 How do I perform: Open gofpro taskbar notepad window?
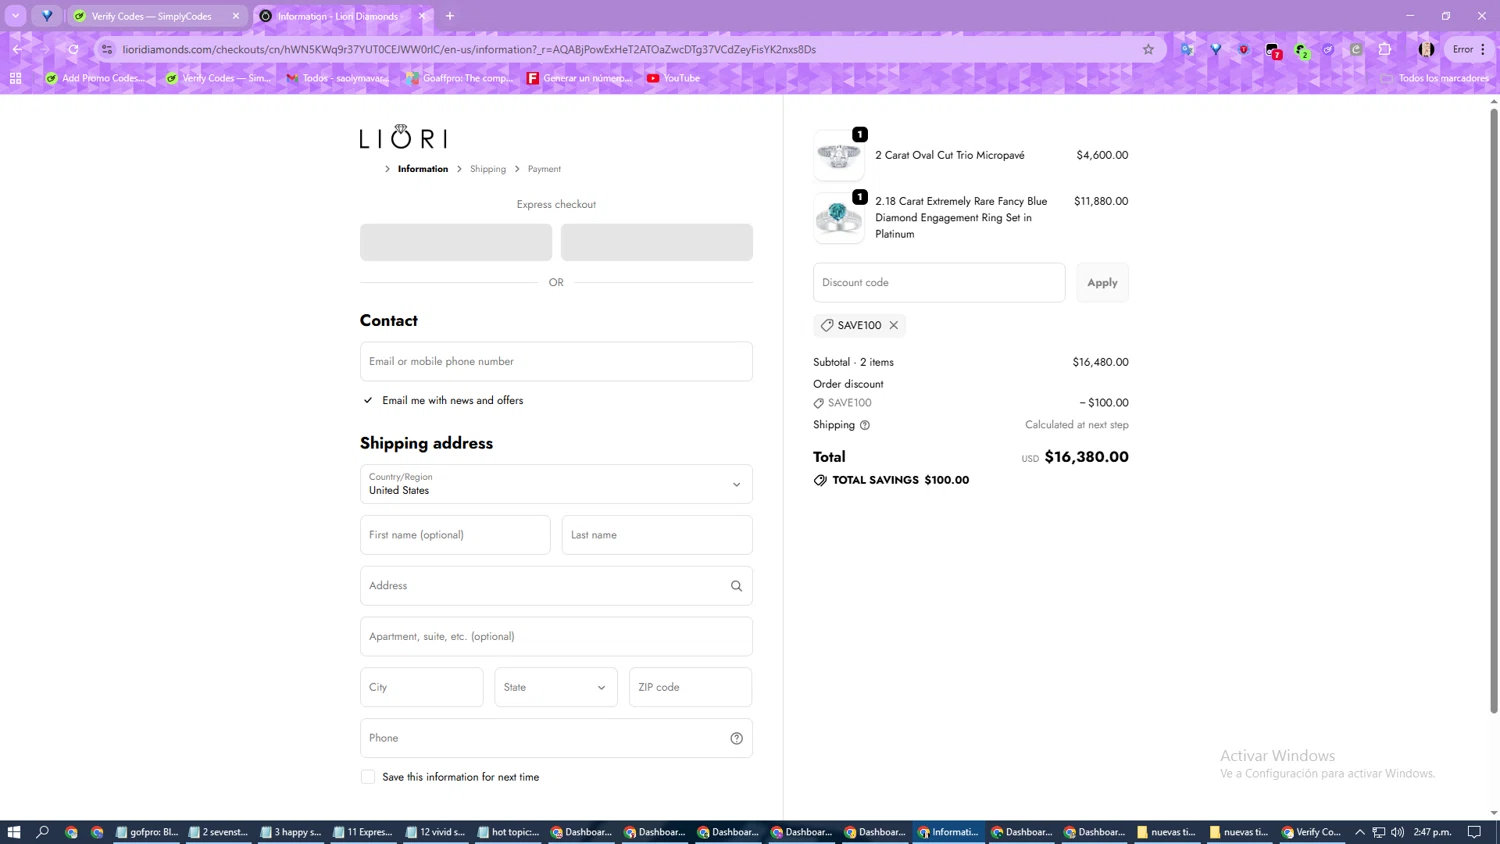pyautogui.click(x=147, y=832)
